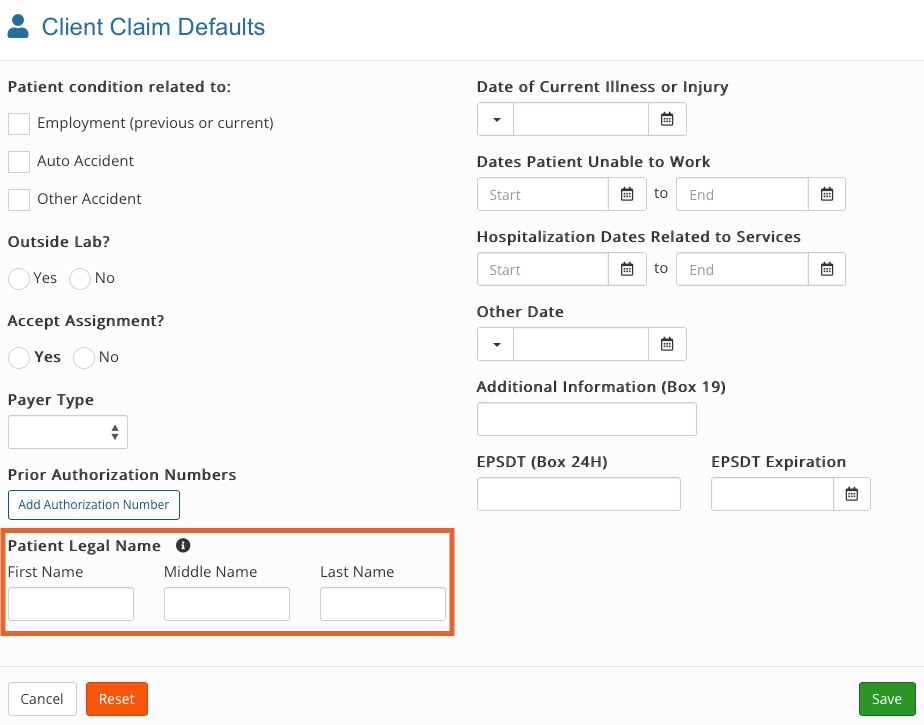Open the Payer Type dropdown
The width and height of the screenshot is (924, 725).
(x=68, y=432)
